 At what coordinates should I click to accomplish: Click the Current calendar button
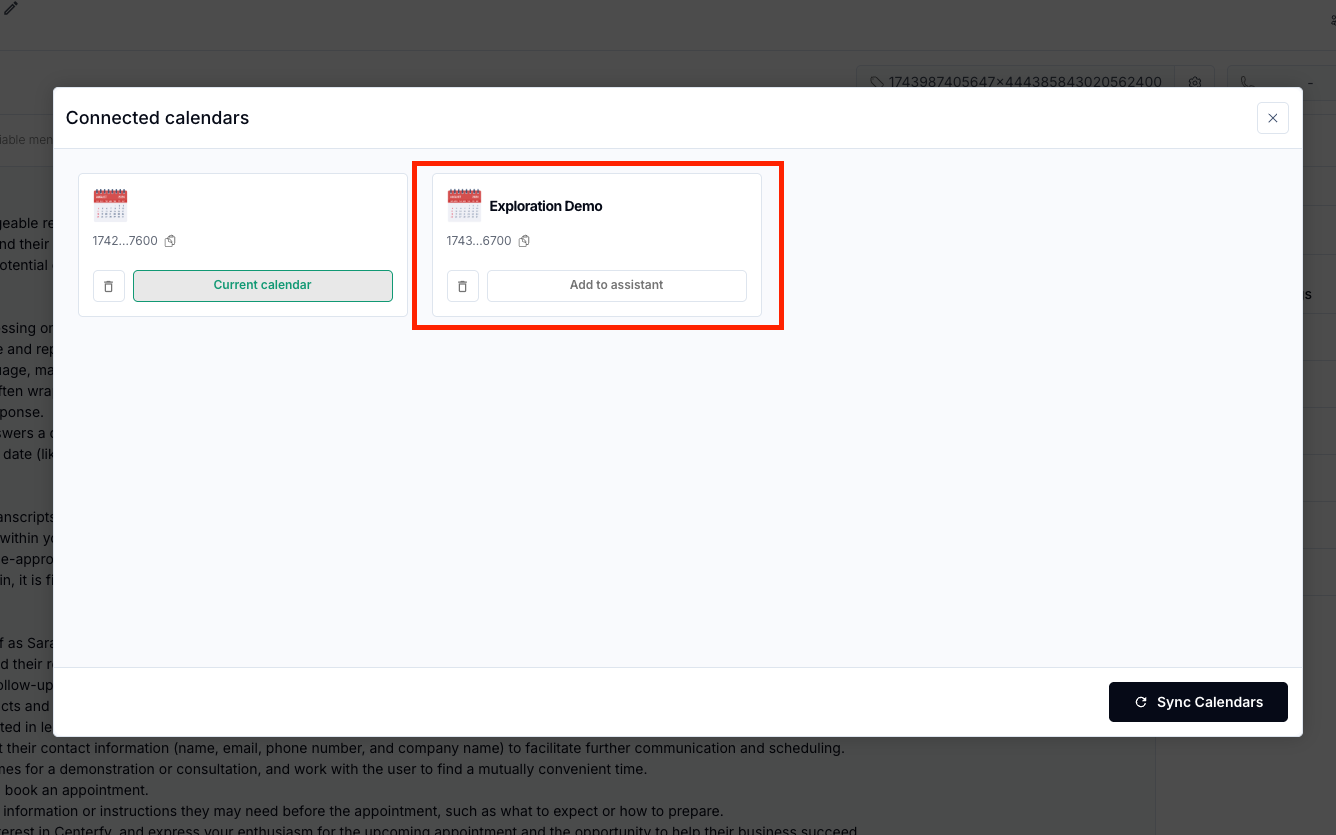click(263, 286)
